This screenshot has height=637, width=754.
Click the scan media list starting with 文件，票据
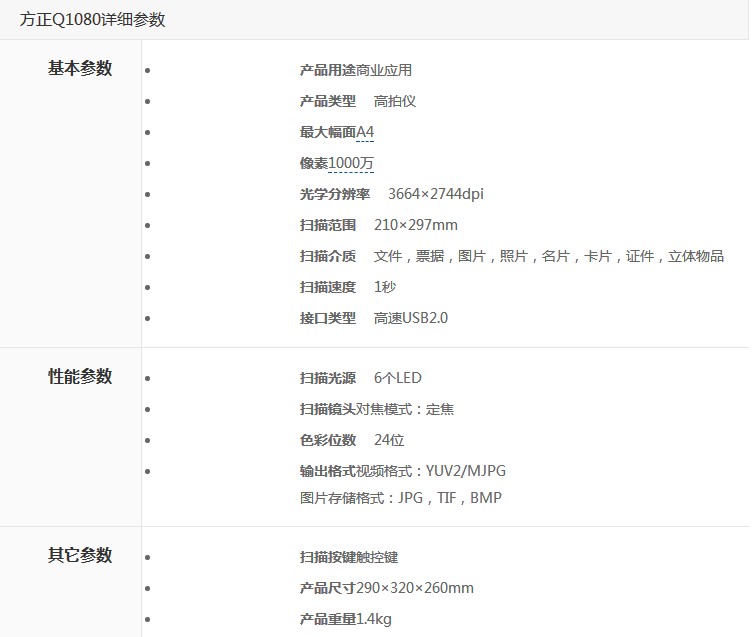(549, 256)
